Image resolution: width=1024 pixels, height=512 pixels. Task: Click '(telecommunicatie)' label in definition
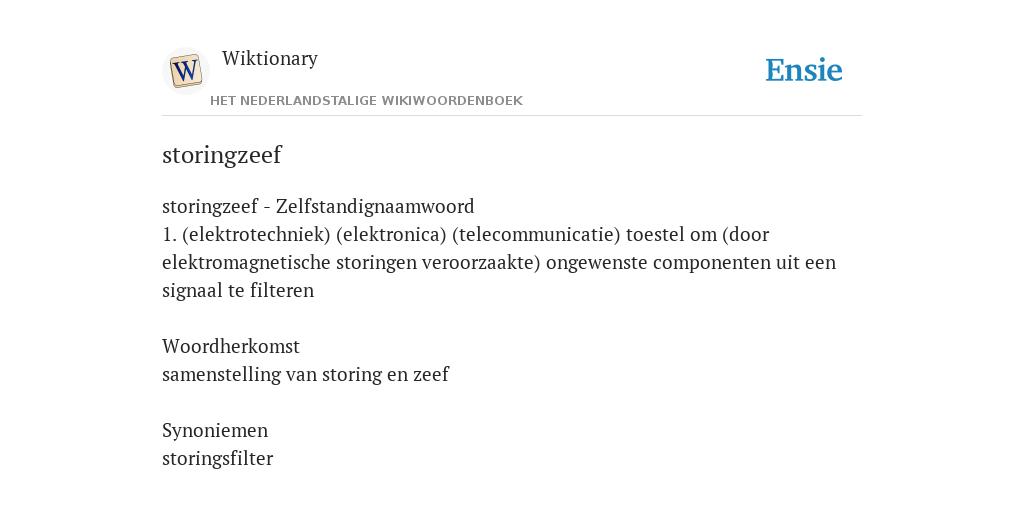[x=536, y=234]
